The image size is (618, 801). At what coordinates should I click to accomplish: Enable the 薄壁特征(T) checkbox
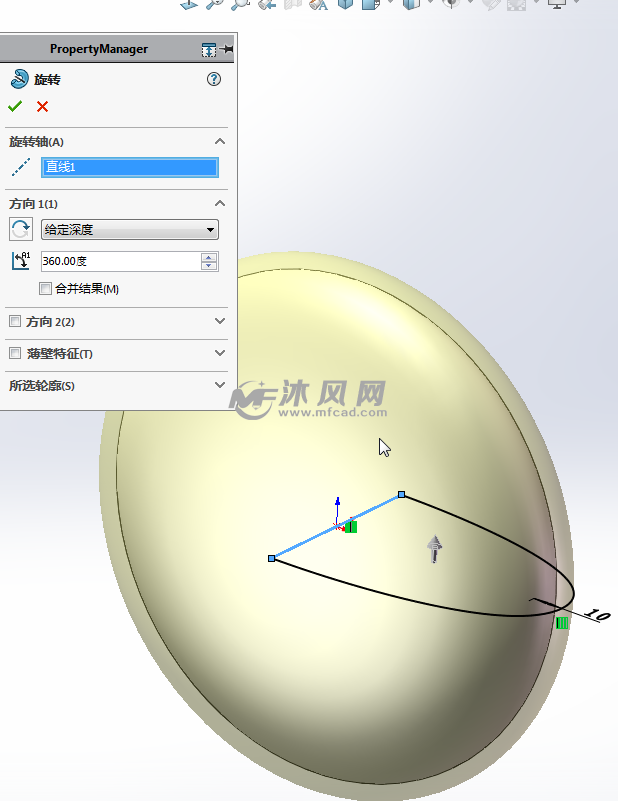(15, 353)
